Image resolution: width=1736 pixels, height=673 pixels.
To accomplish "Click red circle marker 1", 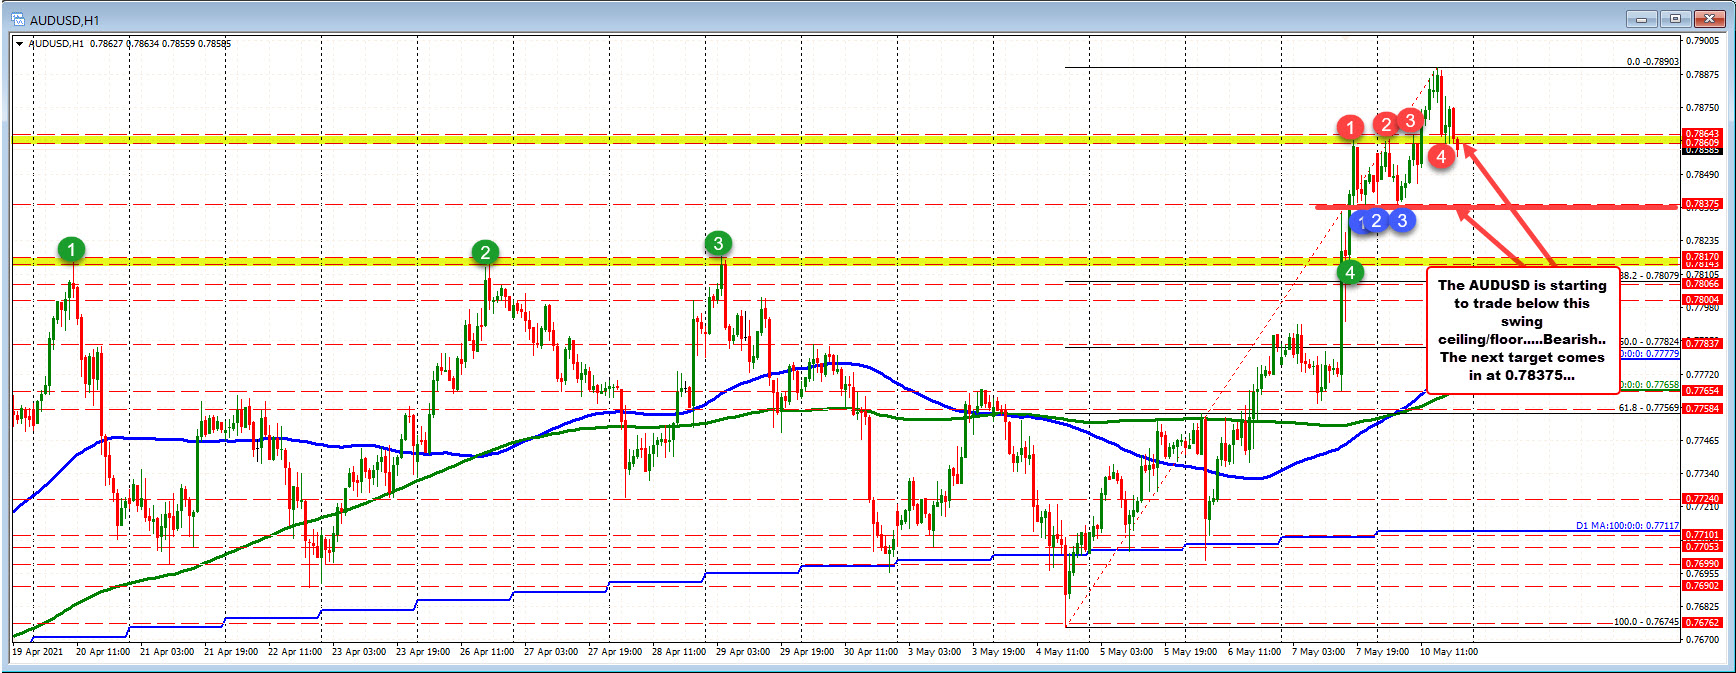I will 1350,127.
